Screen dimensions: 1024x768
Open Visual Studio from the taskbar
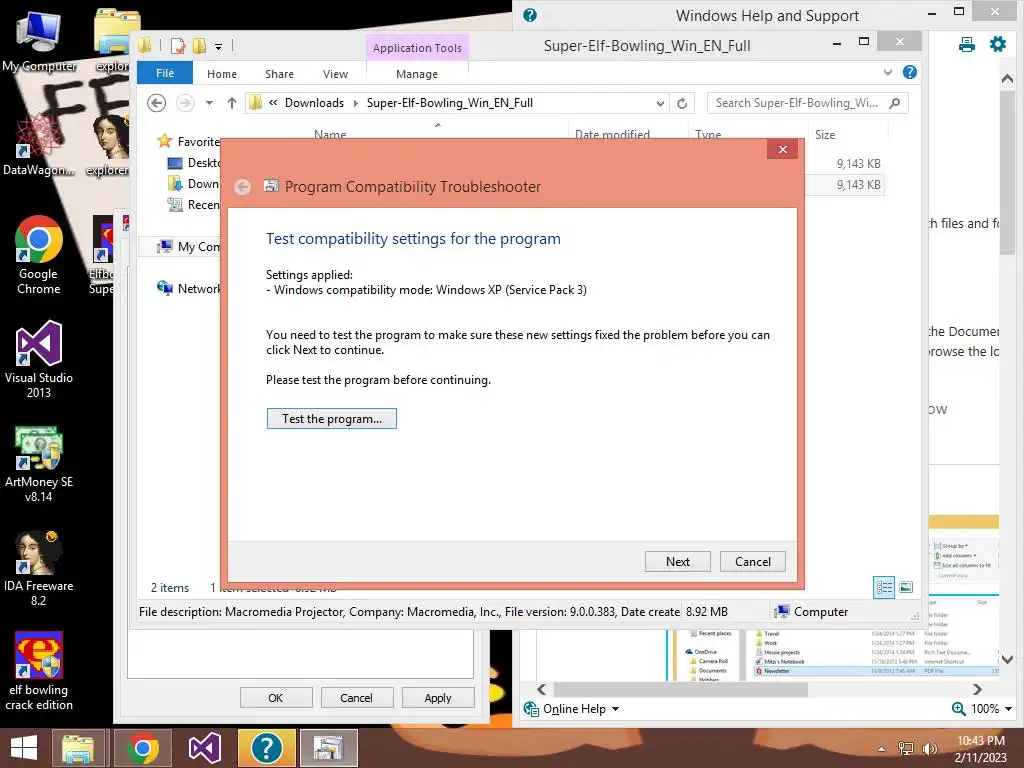[x=204, y=748]
